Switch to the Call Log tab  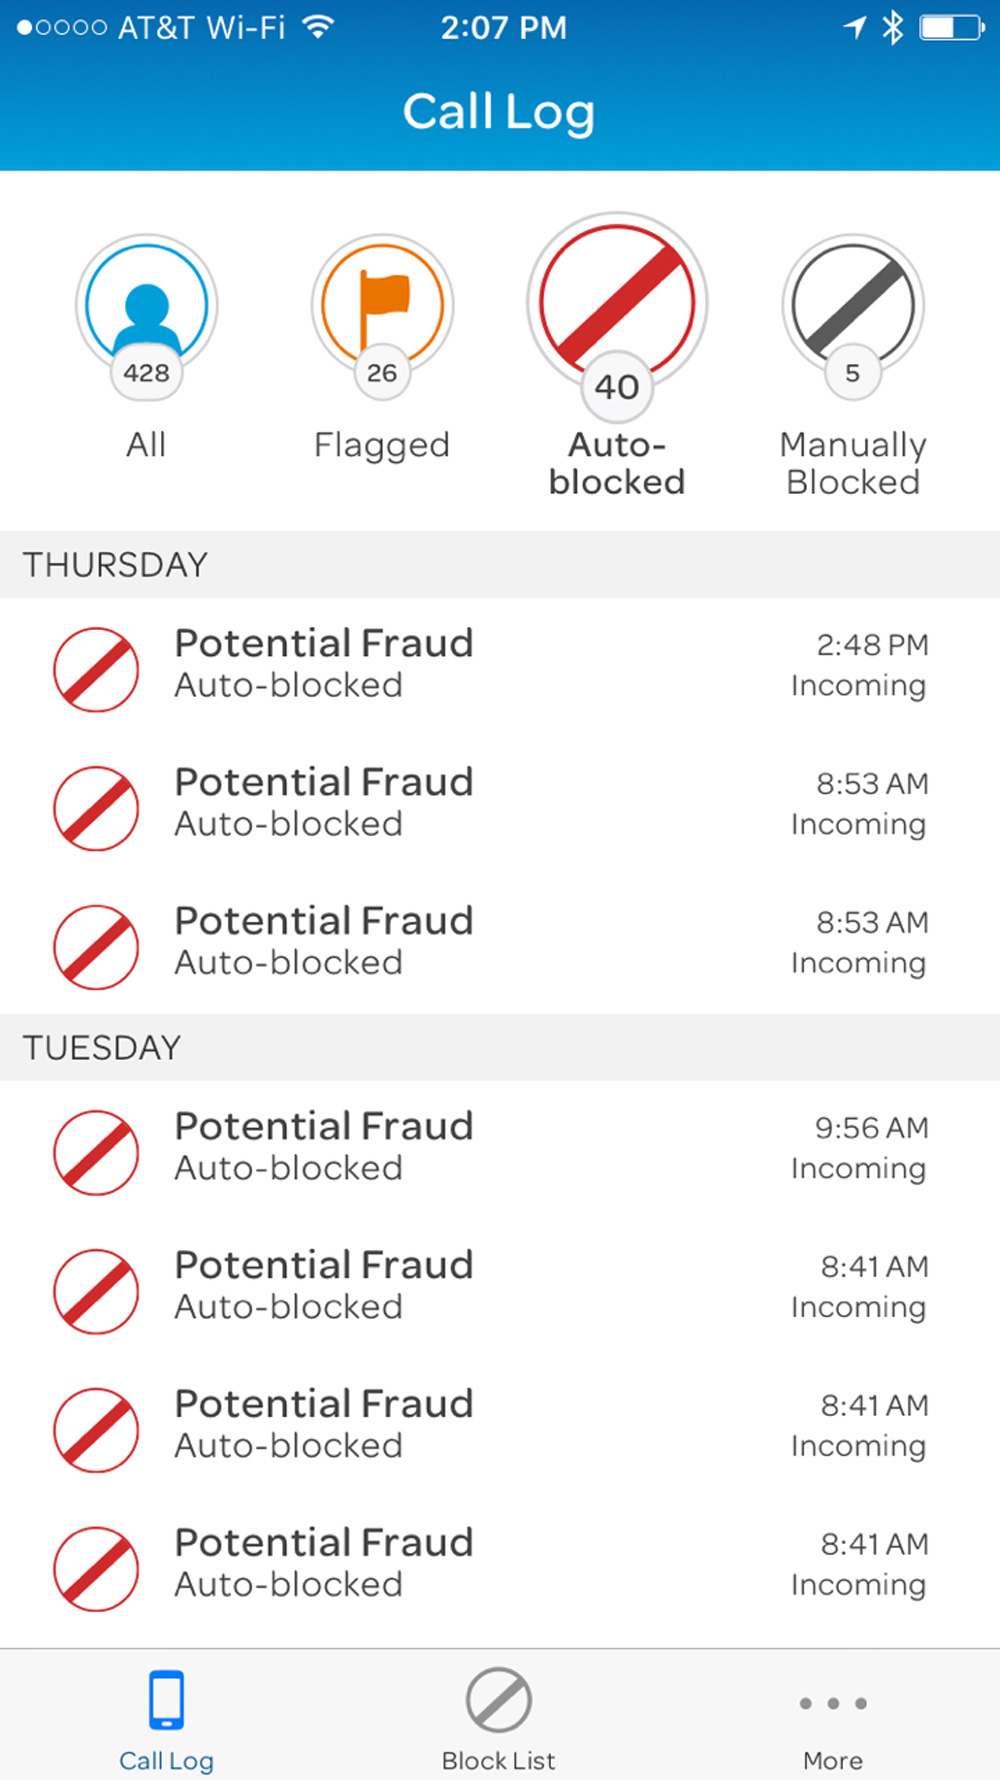point(166,1716)
